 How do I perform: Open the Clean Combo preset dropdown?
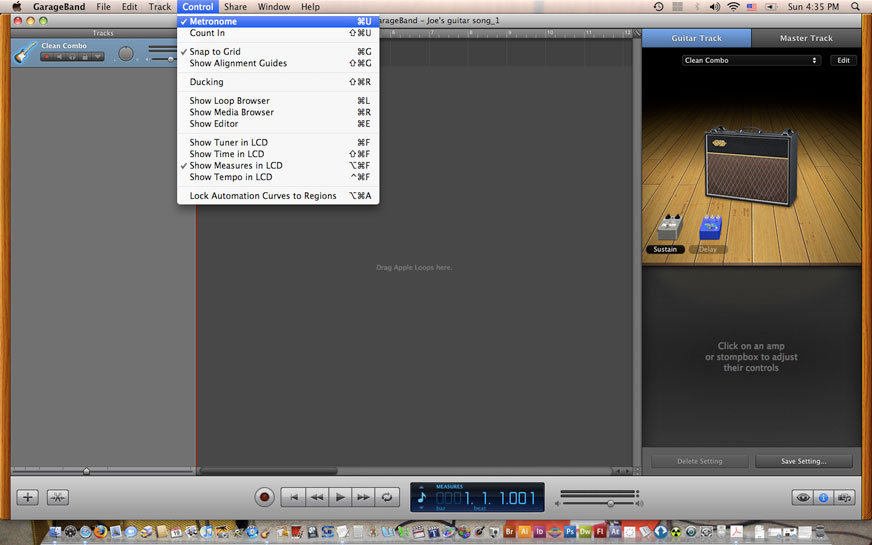[x=750, y=60]
